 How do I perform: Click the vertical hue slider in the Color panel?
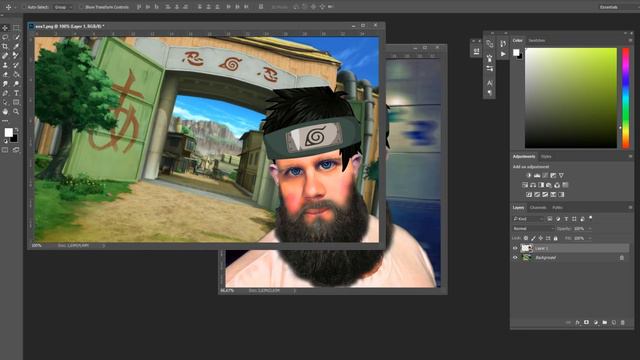tap(626, 98)
